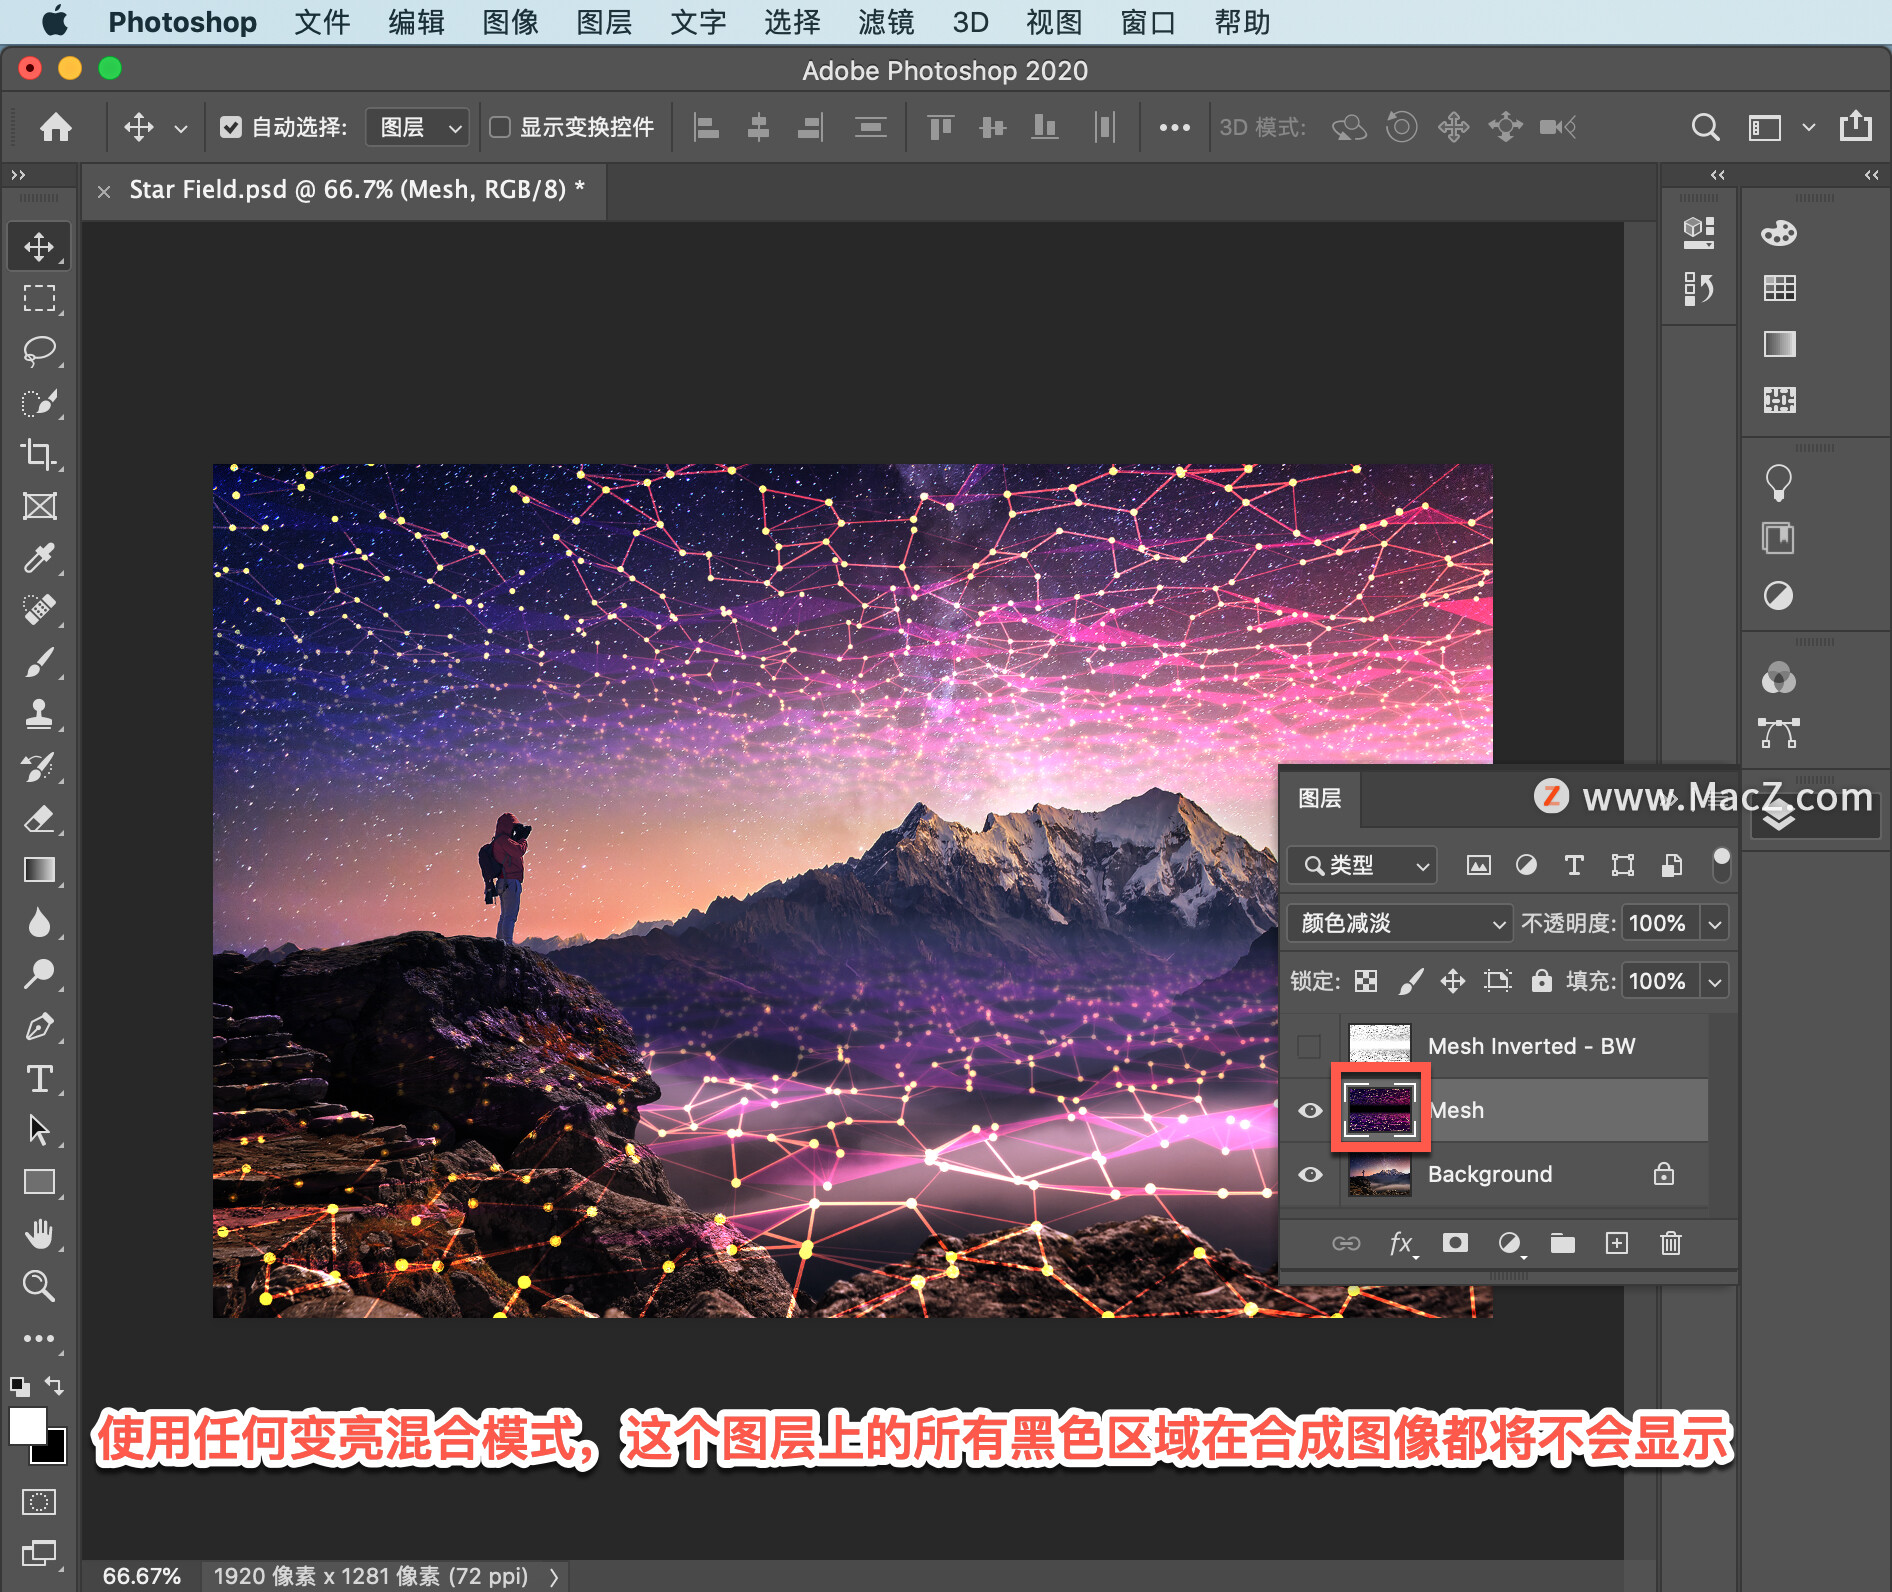Expand the 不透明度 opacity dropdown arrow
Image resolution: width=1892 pixels, height=1592 pixels.
click(x=1715, y=923)
